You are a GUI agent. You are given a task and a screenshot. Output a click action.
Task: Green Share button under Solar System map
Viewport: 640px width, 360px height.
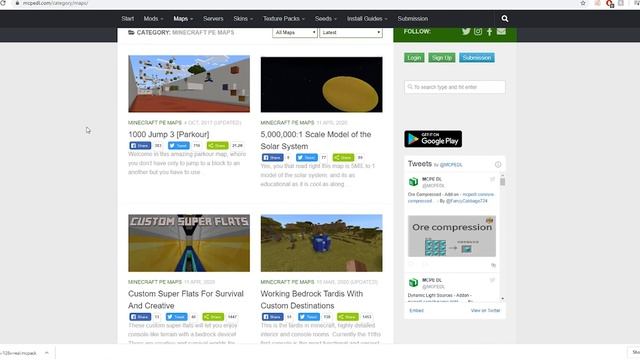(343, 157)
